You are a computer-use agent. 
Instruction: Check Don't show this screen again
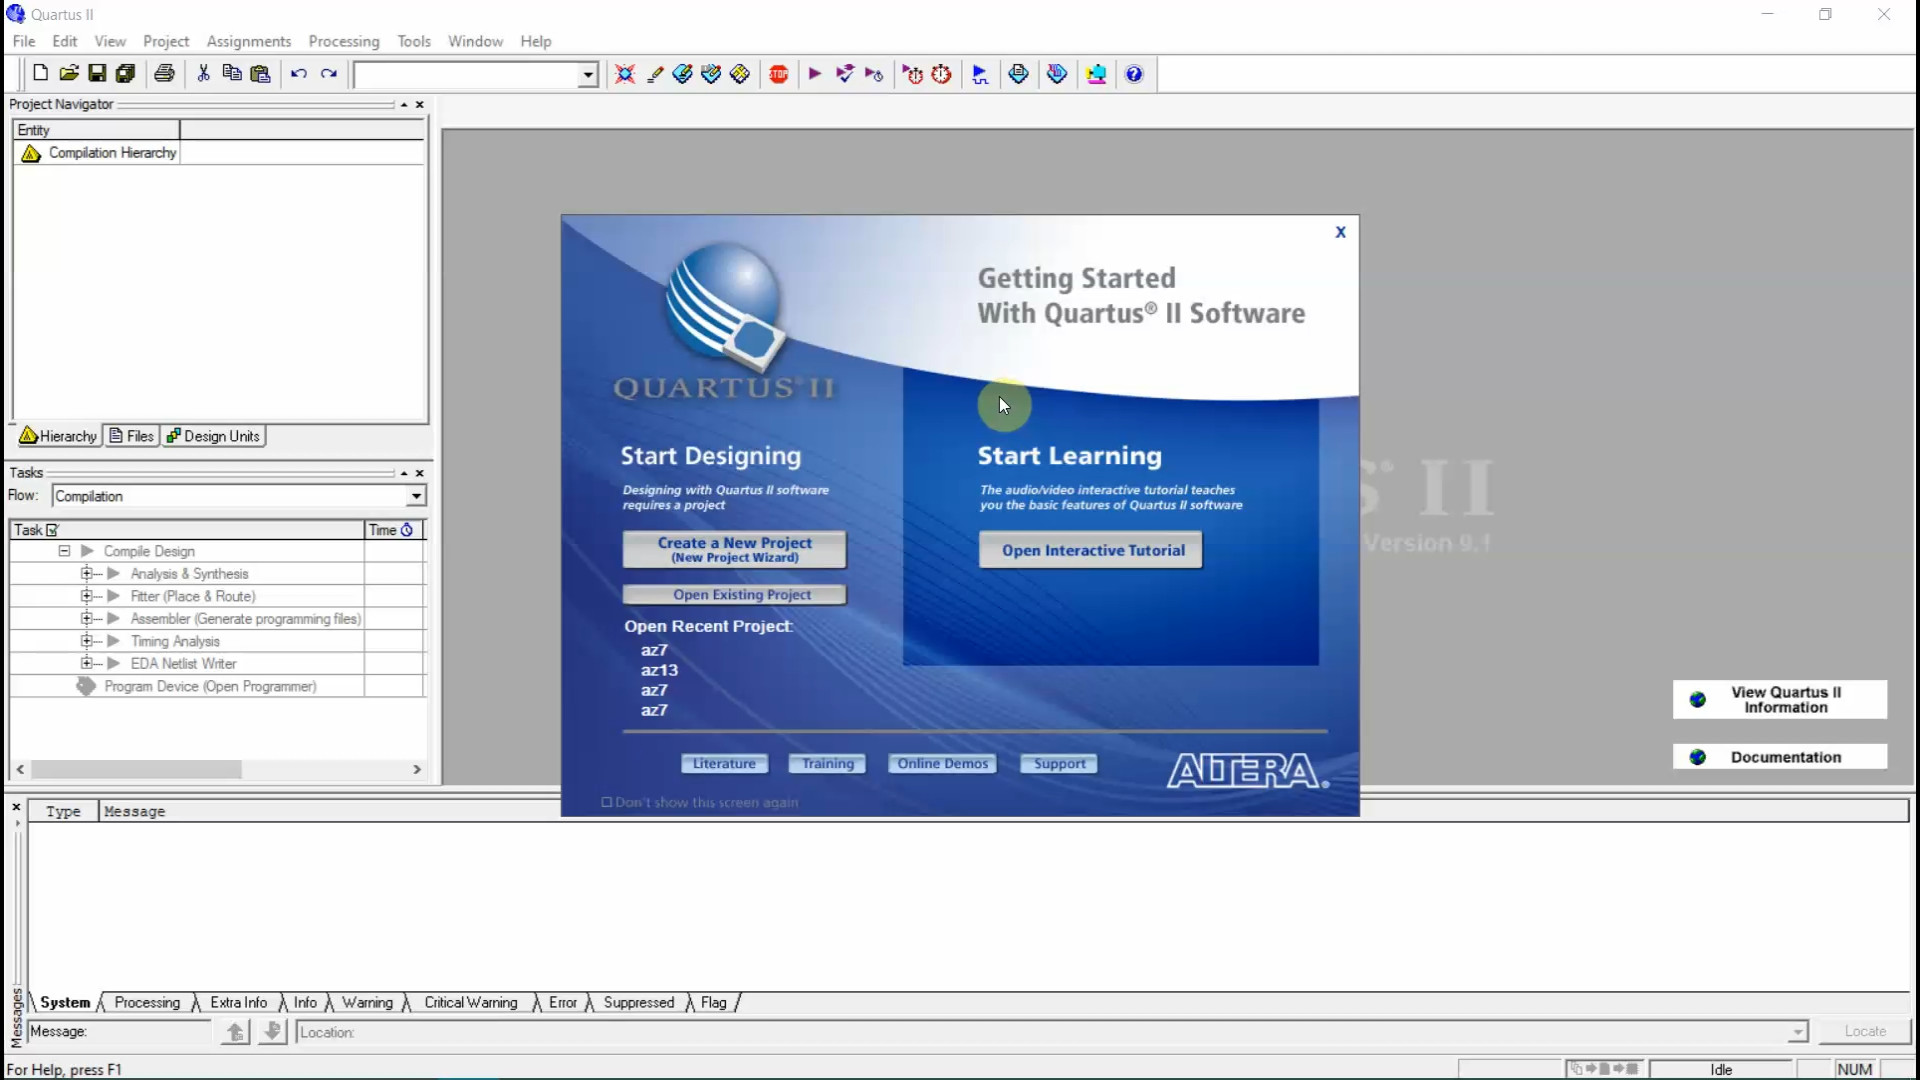[606, 802]
